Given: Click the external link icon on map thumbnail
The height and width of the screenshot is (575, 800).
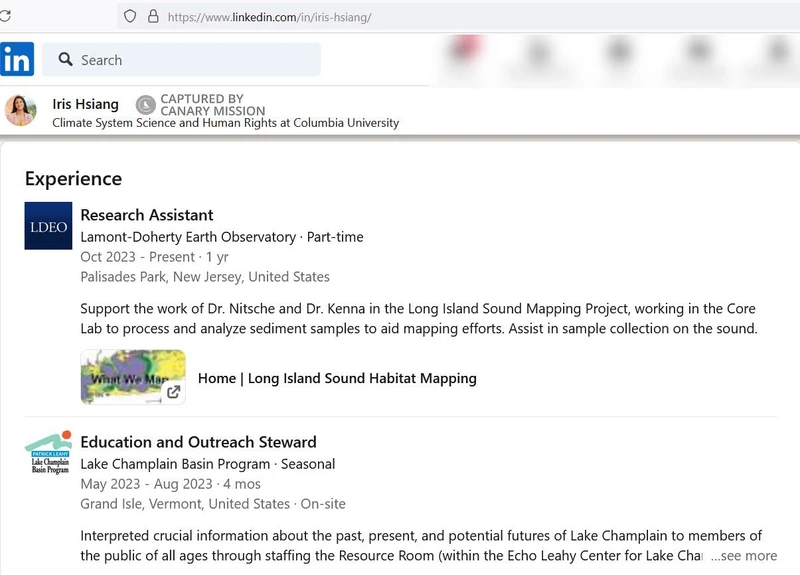Looking at the screenshot, I should [173, 392].
